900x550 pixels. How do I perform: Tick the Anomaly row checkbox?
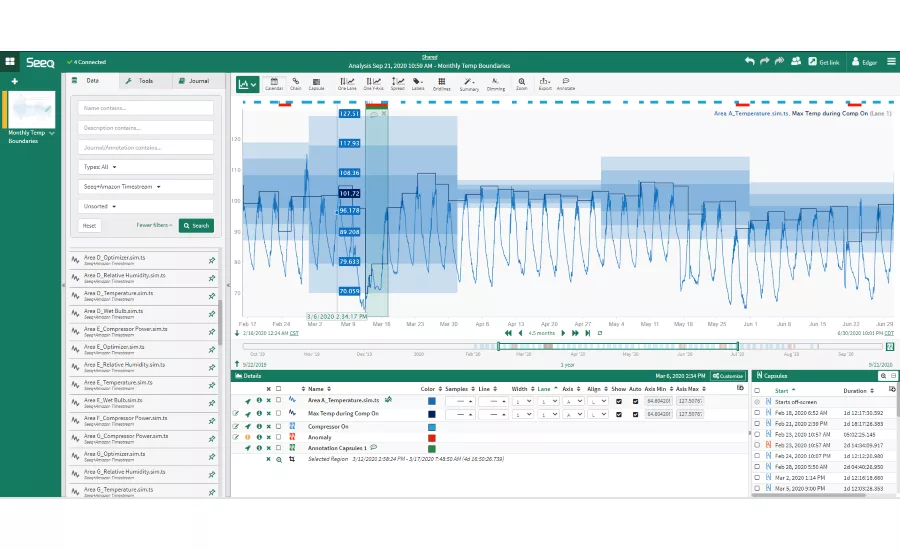pos(278,437)
